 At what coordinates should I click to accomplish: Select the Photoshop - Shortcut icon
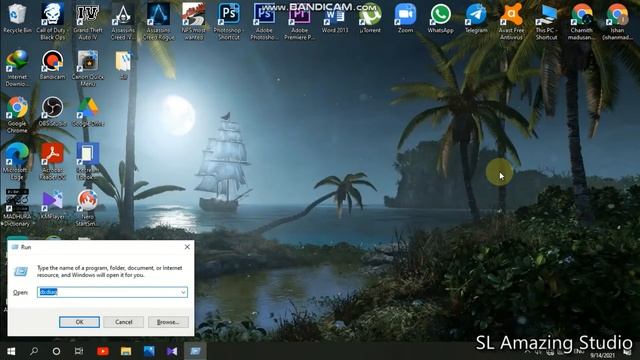pos(229,21)
